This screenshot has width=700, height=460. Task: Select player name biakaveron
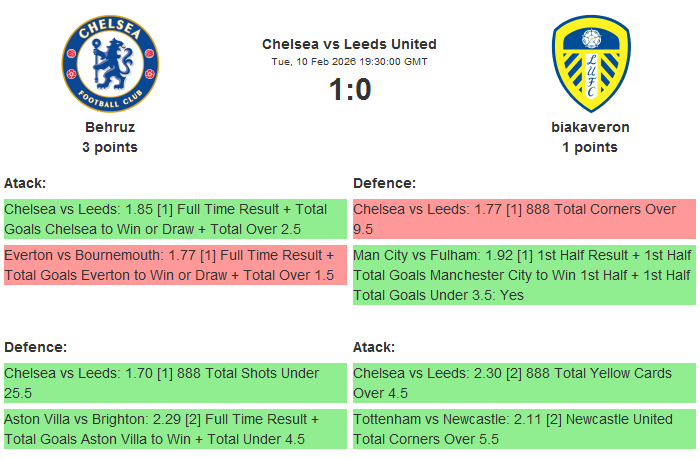tap(590, 127)
